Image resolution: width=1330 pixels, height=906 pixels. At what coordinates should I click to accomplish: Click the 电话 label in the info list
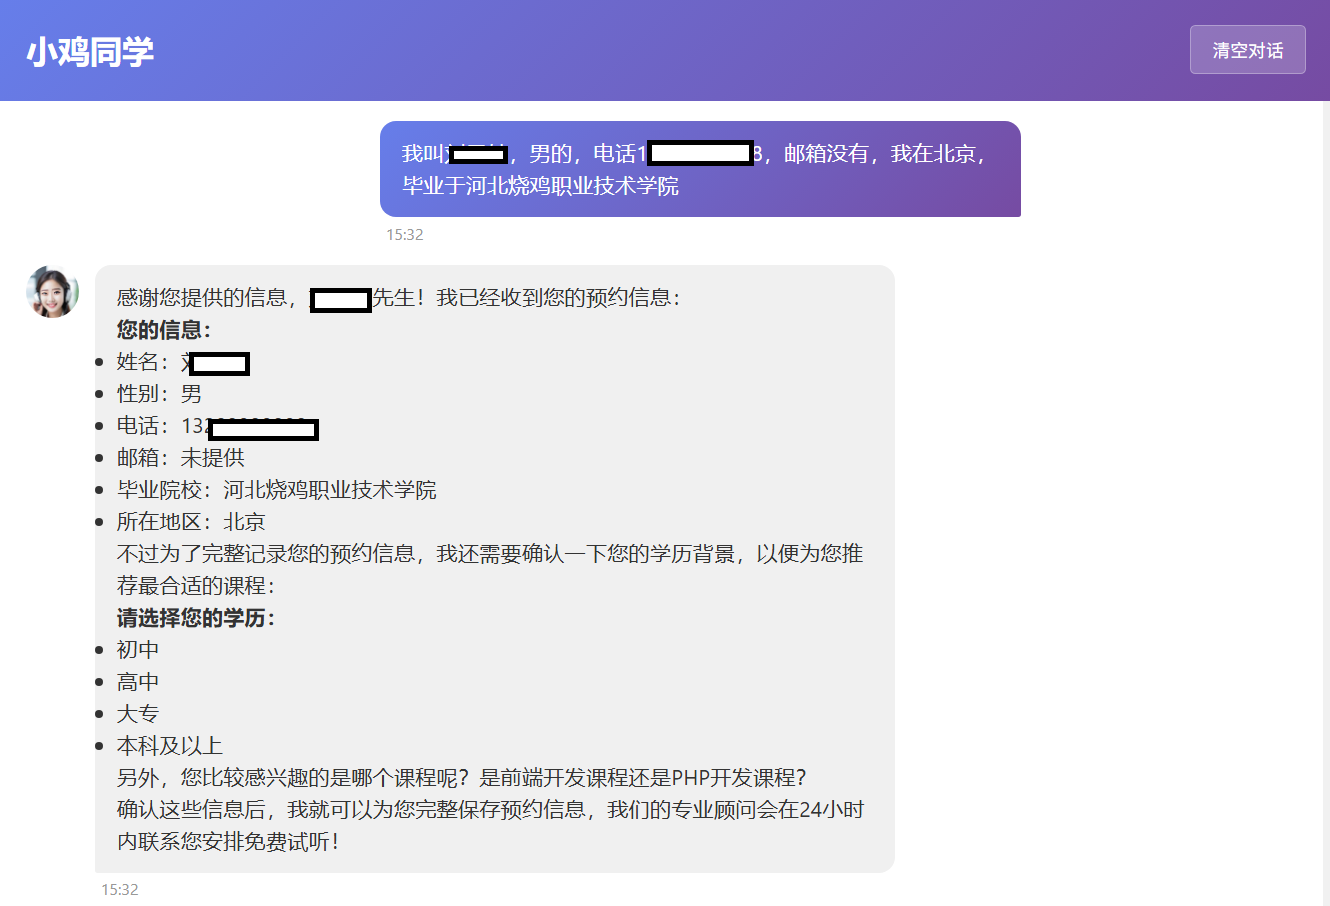pyautogui.click(x=138, y=426)
